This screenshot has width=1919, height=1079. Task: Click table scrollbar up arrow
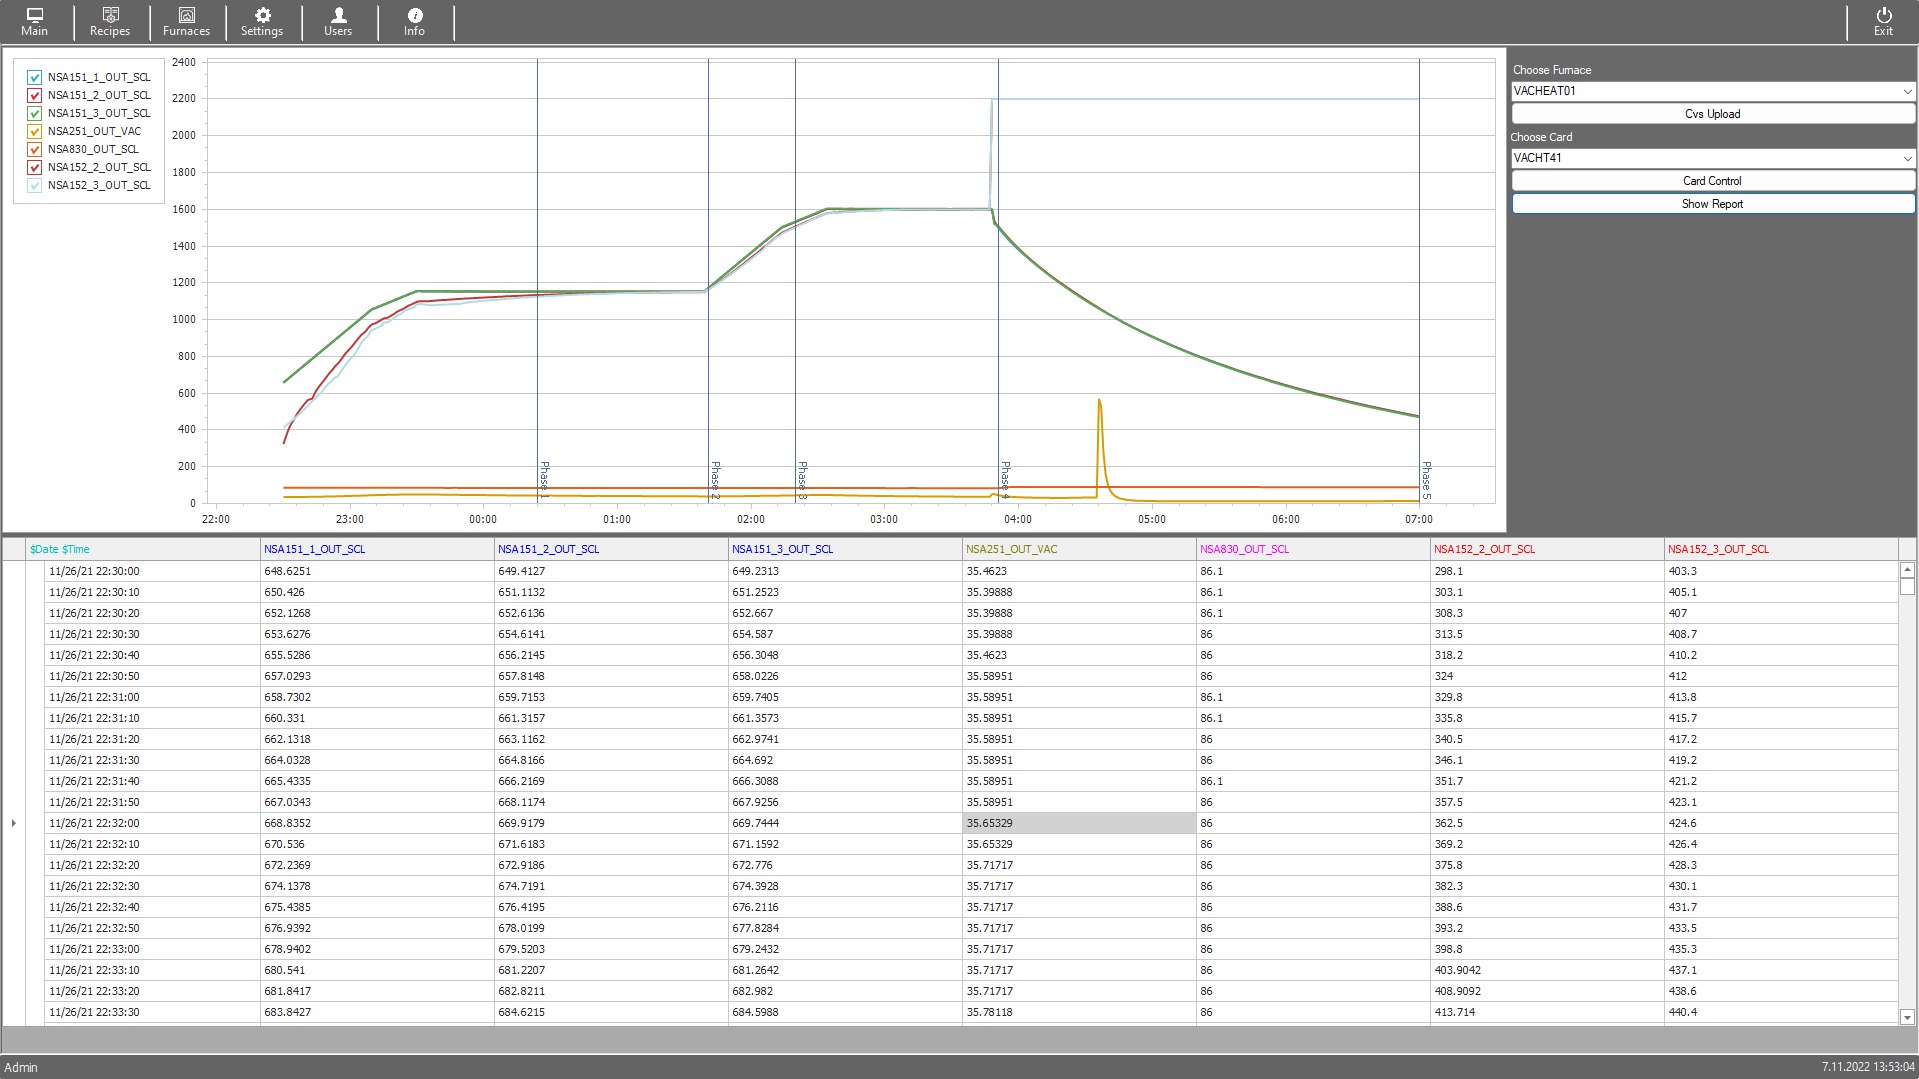pyautogui.click(x=1907, y=570)
